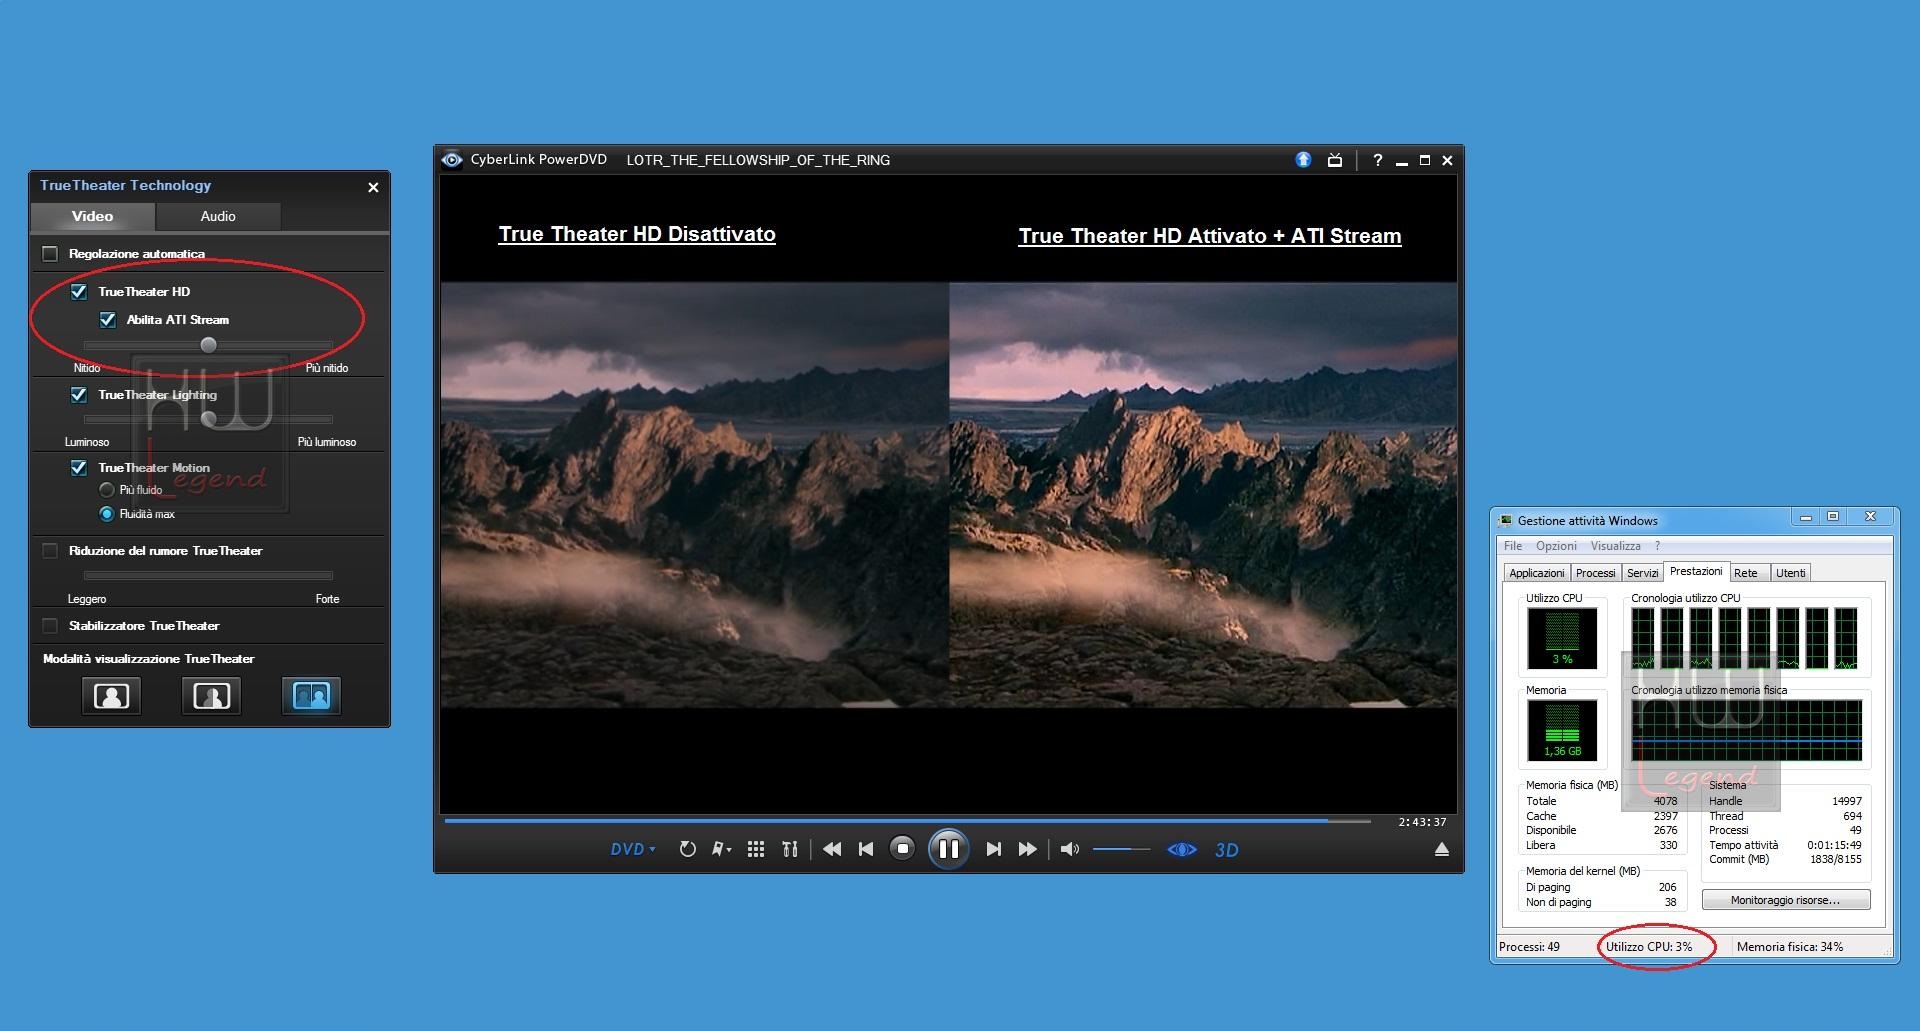Open the bookmark icon menu in PowerDVD
Viewport: 1920px width, 1031px height.
[721, 849]
